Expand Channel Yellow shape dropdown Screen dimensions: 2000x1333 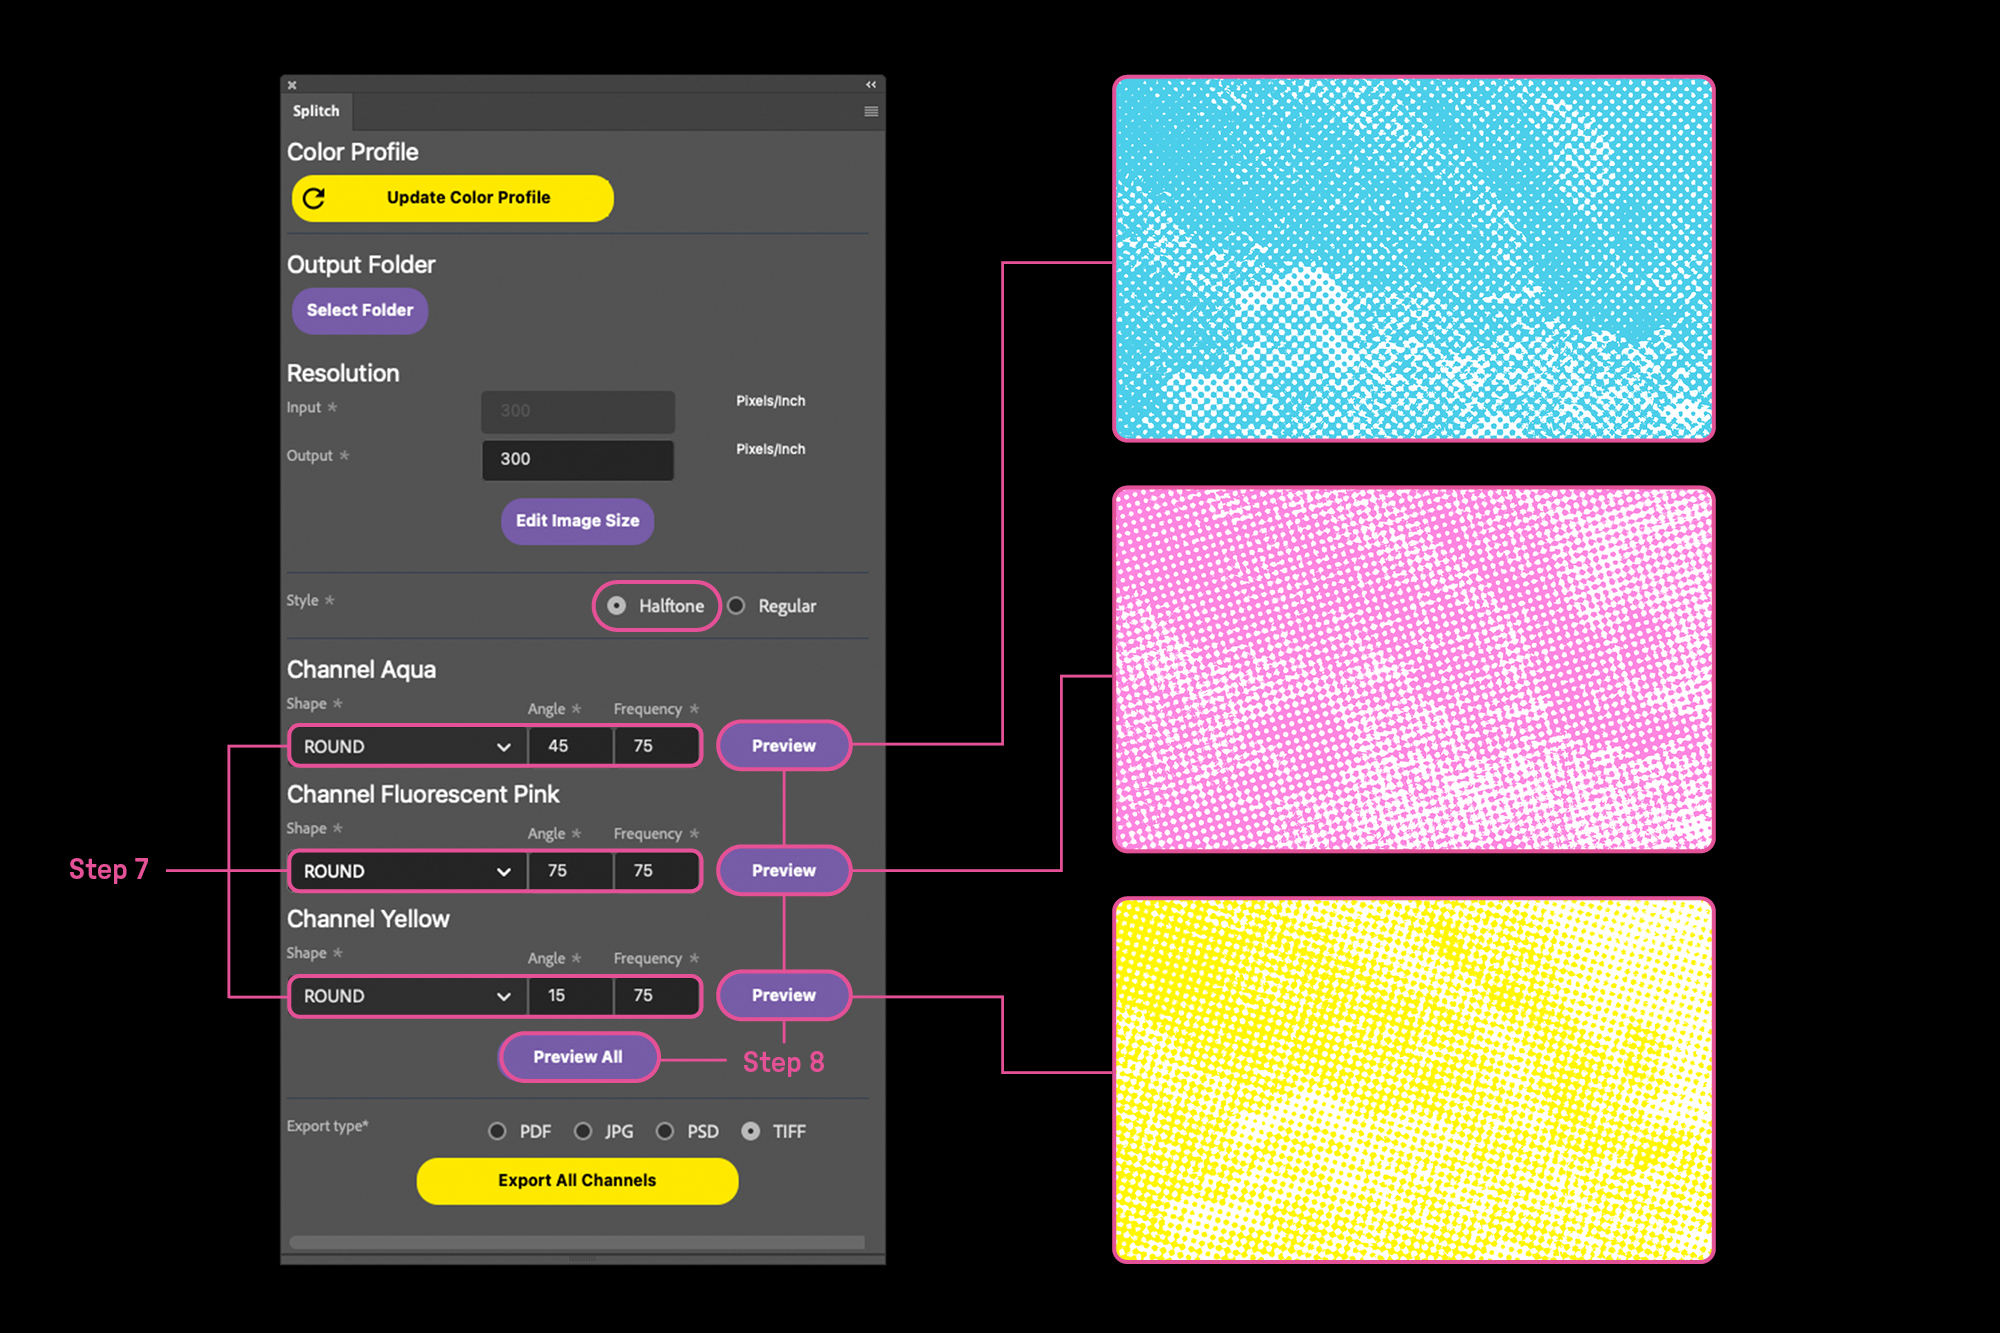407,996
